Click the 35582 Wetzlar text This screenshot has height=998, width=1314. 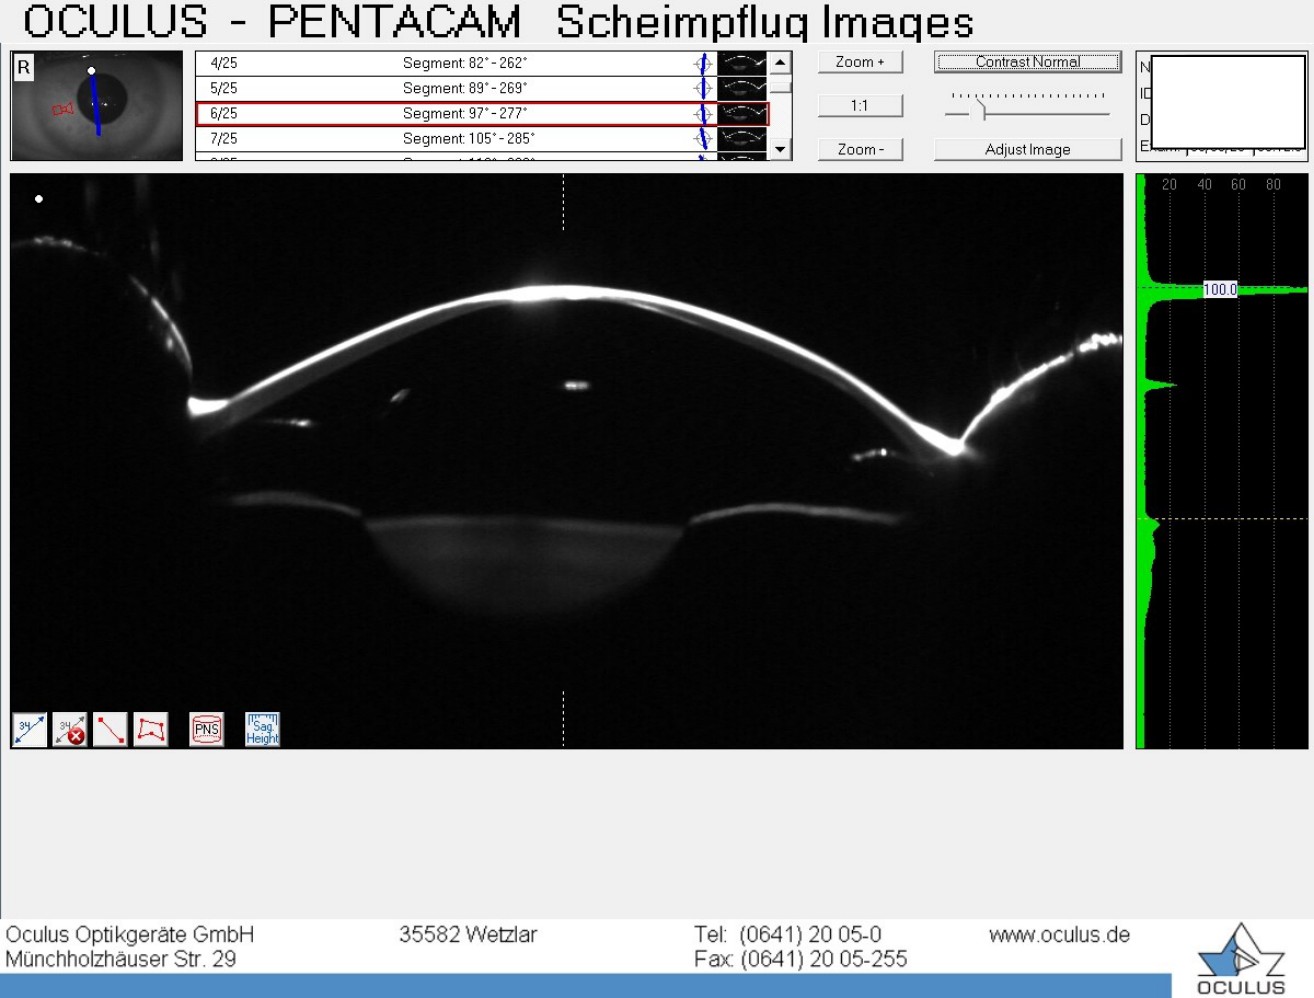click(x=468, y=935)
